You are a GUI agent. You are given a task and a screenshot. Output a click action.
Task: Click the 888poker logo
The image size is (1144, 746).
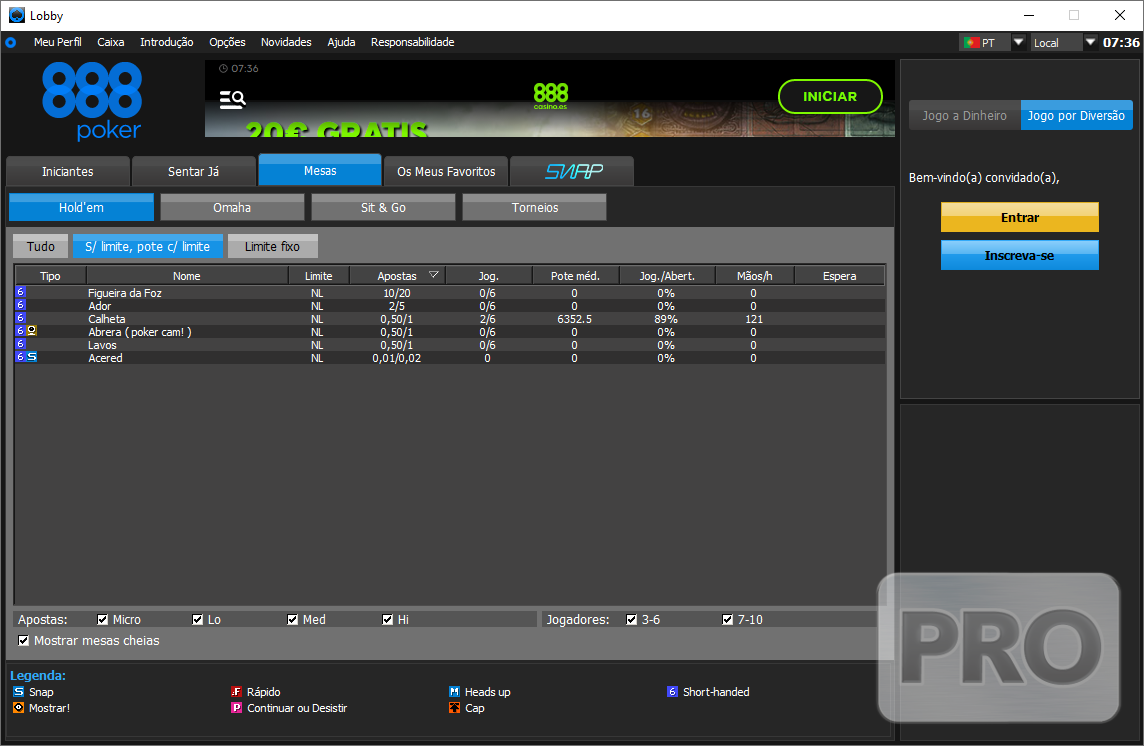[92, 101]
